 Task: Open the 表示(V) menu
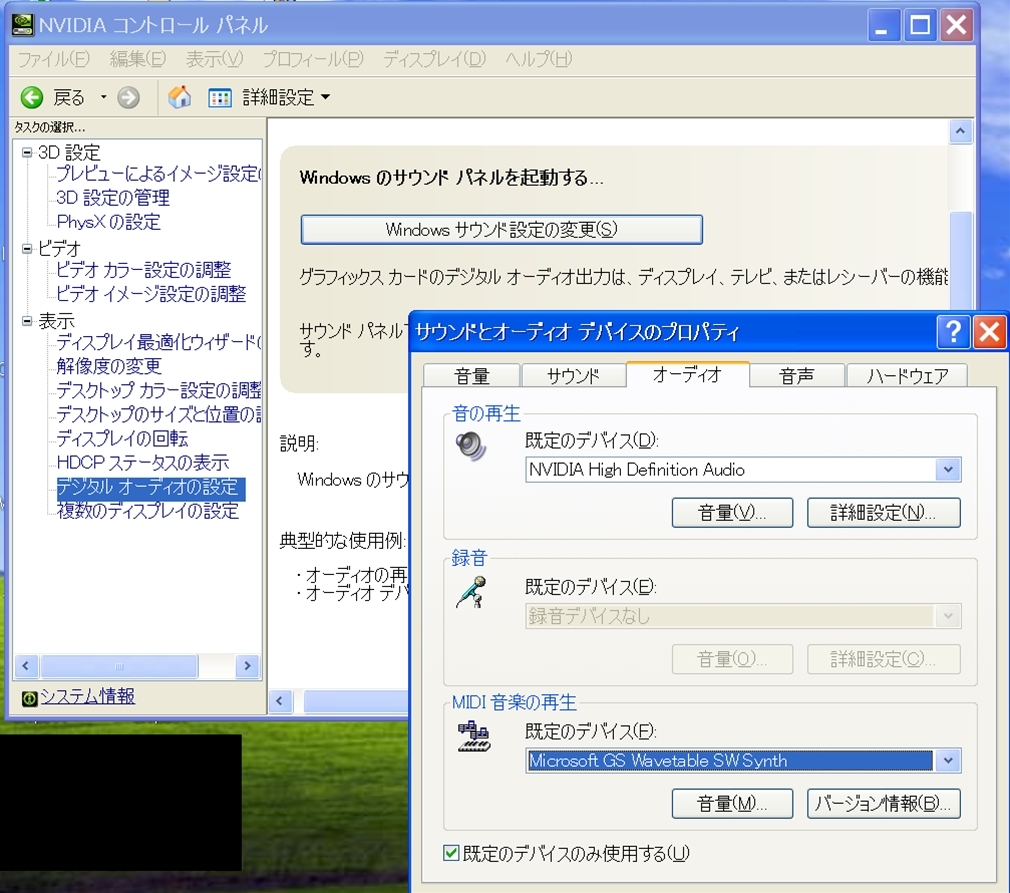click(214, 59)
